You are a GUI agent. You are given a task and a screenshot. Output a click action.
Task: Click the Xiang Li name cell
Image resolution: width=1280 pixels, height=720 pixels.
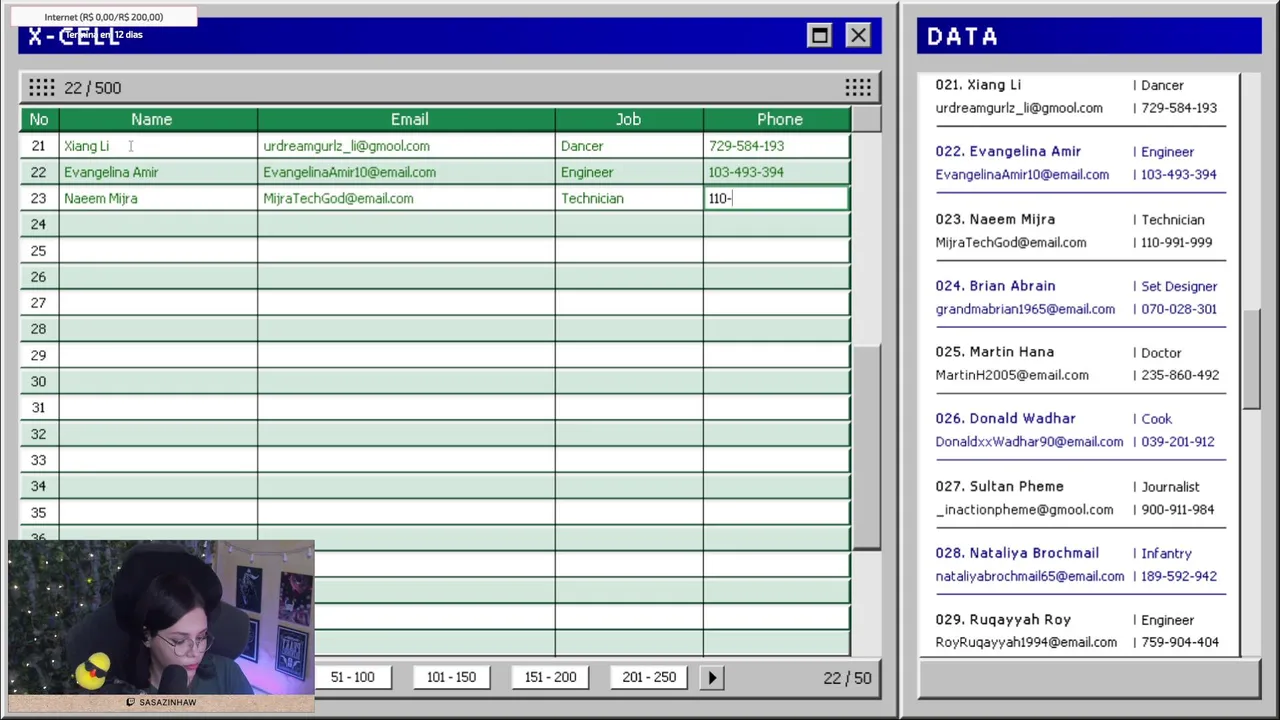tap(158, 146)
